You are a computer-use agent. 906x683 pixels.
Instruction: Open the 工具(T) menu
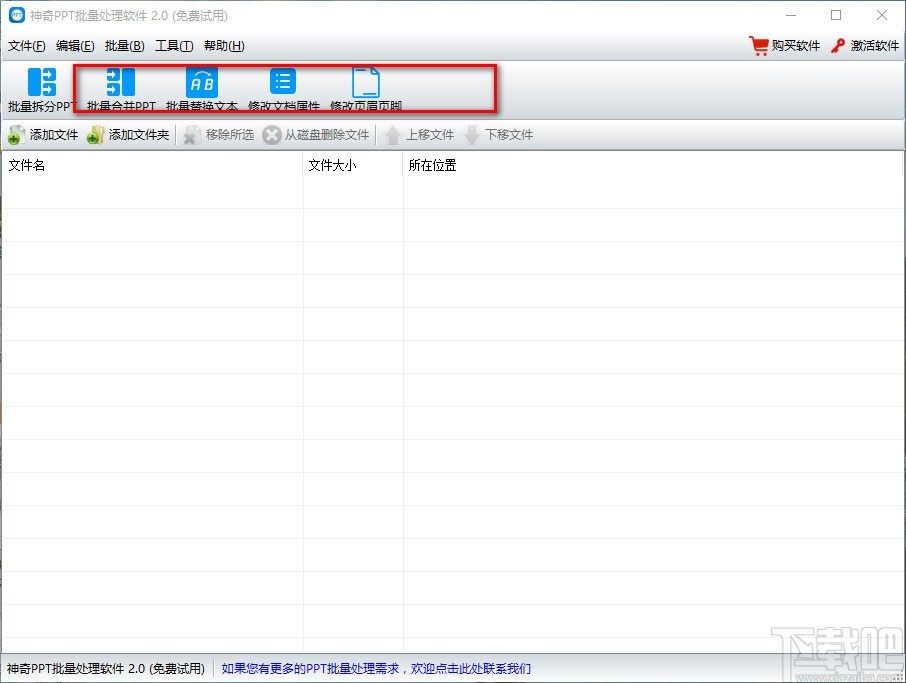click(174, 46)
